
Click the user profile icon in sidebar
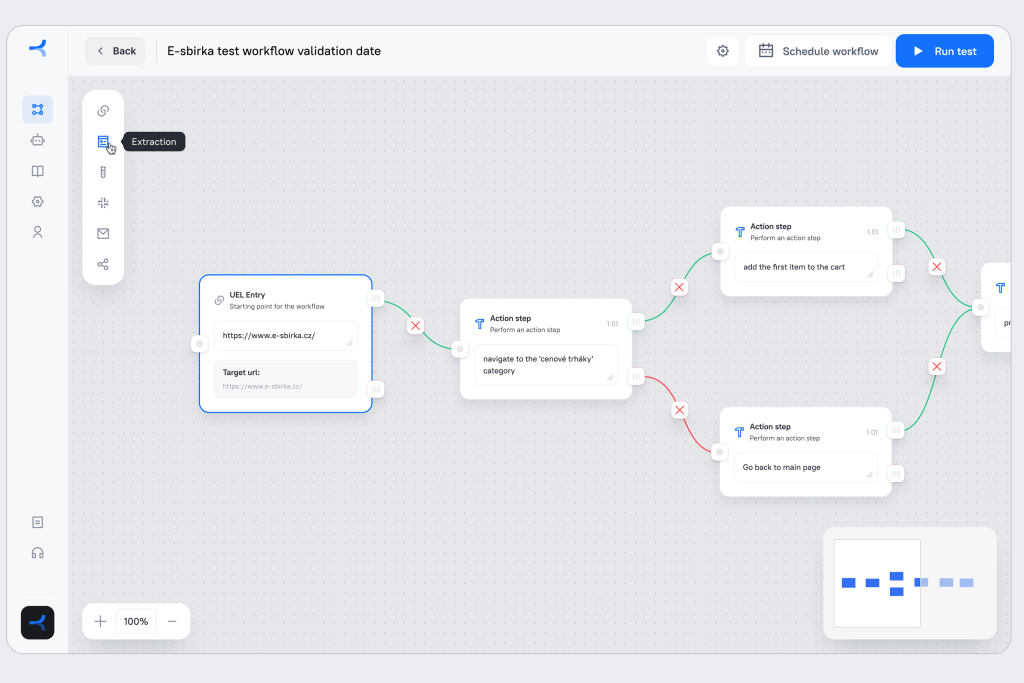pos(37,232)
